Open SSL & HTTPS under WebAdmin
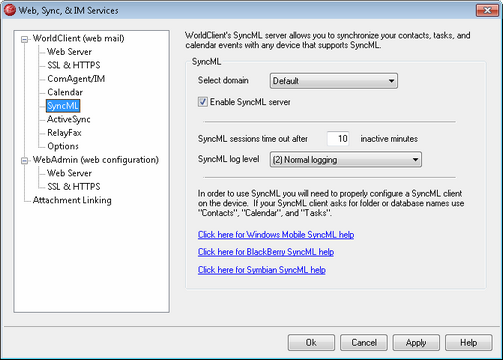503x360 pixels. [74, 186]
